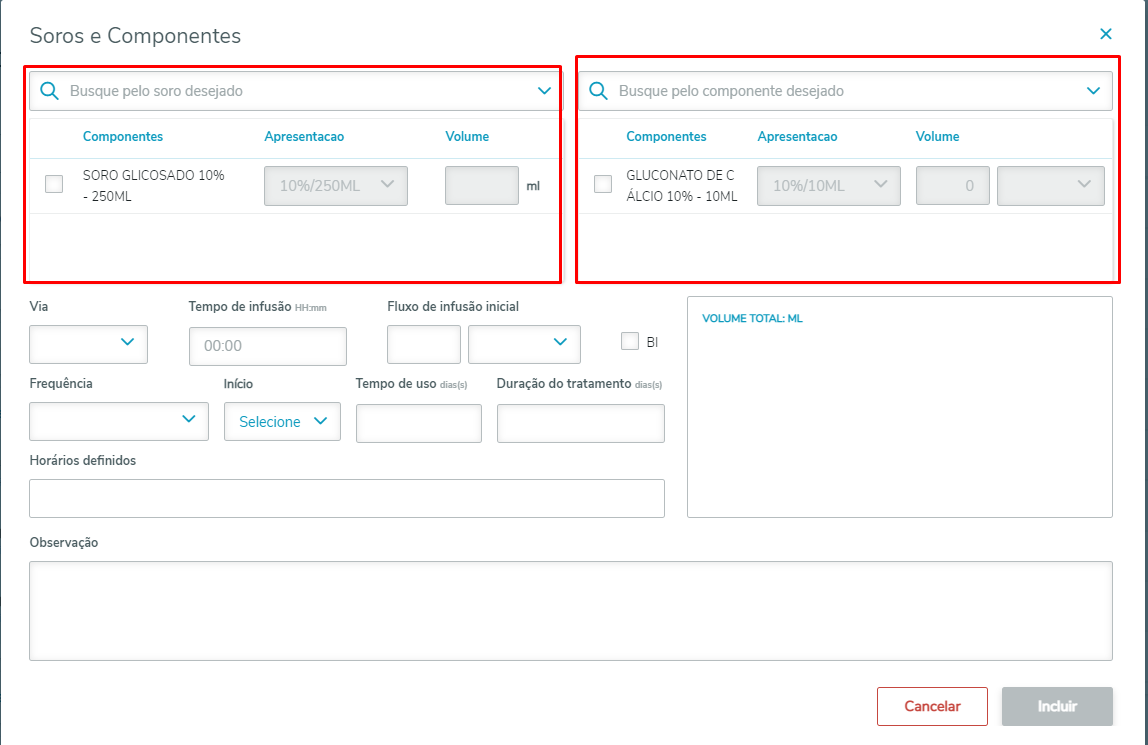The image size is (1148, 745).
Task: Enable the BI checkbox
Action: tap(630, 341)
